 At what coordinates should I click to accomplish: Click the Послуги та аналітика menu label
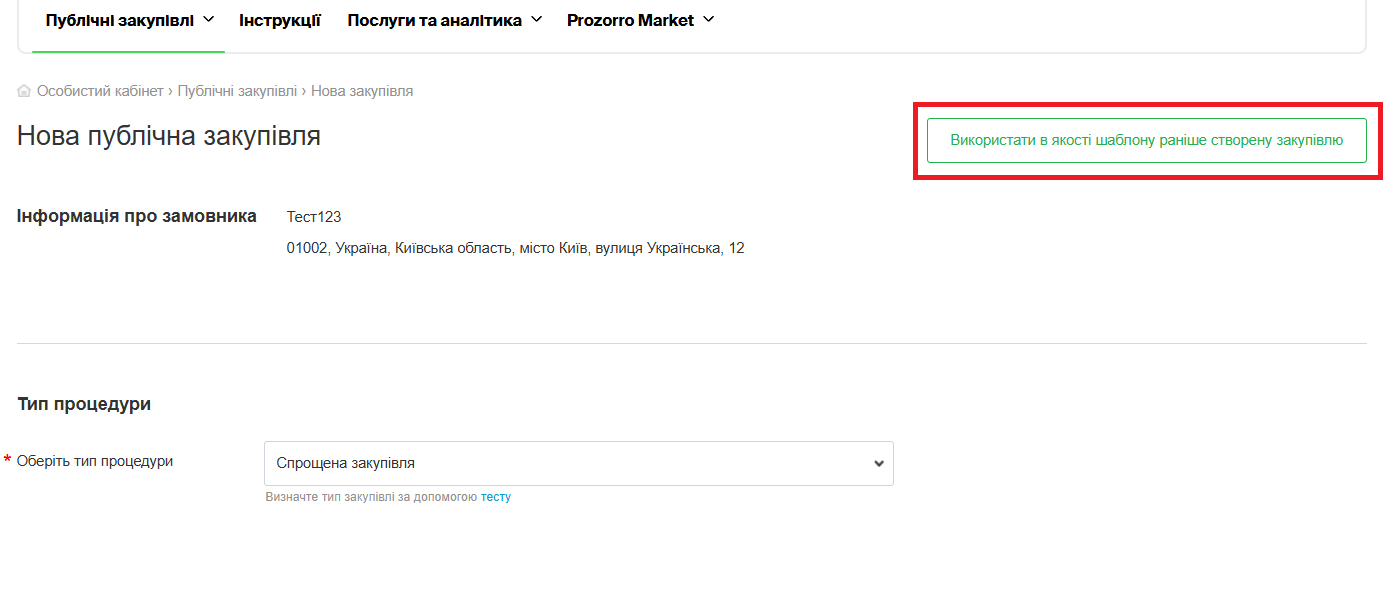point(434,20)
